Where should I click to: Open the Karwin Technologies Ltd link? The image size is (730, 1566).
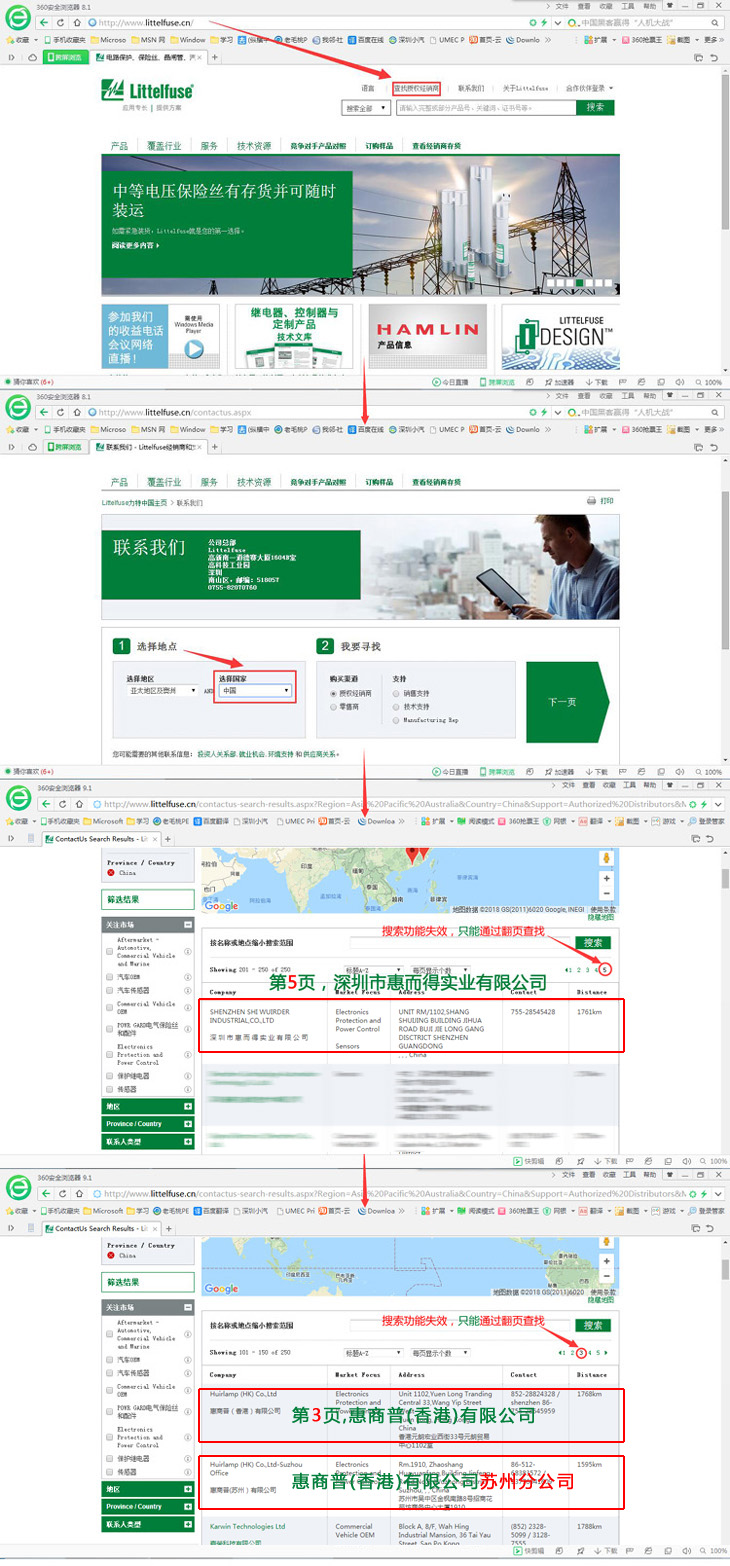click(x=248, y=1527)
